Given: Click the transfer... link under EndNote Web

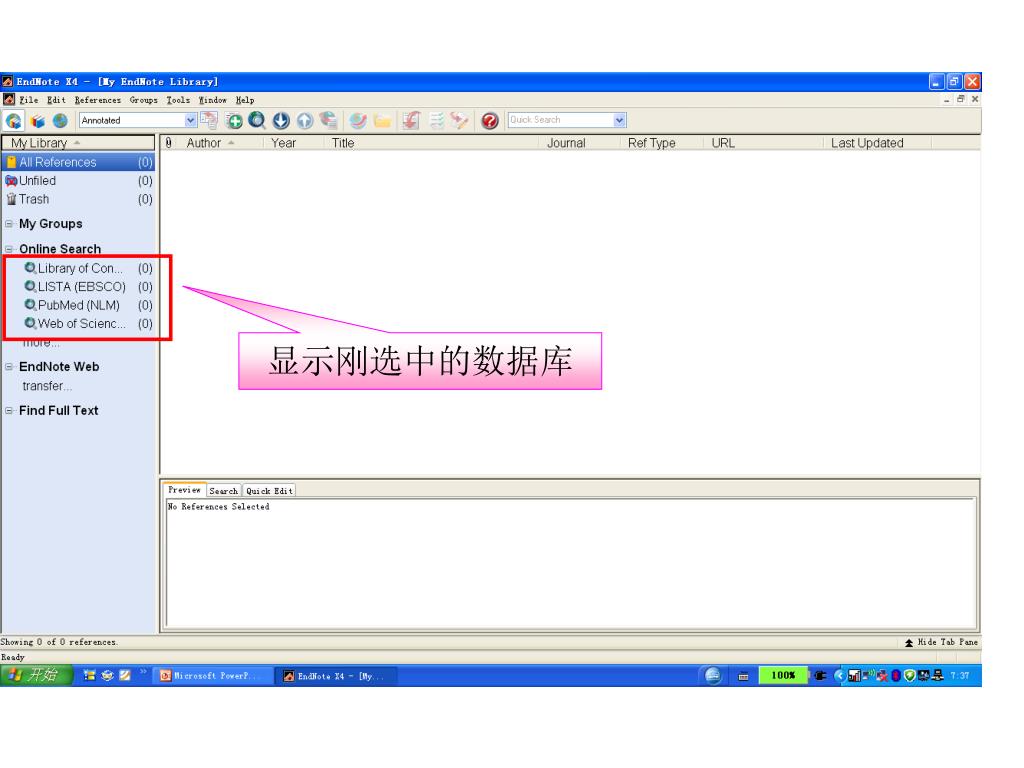Looking at the screenshot, I should point(47,386).
